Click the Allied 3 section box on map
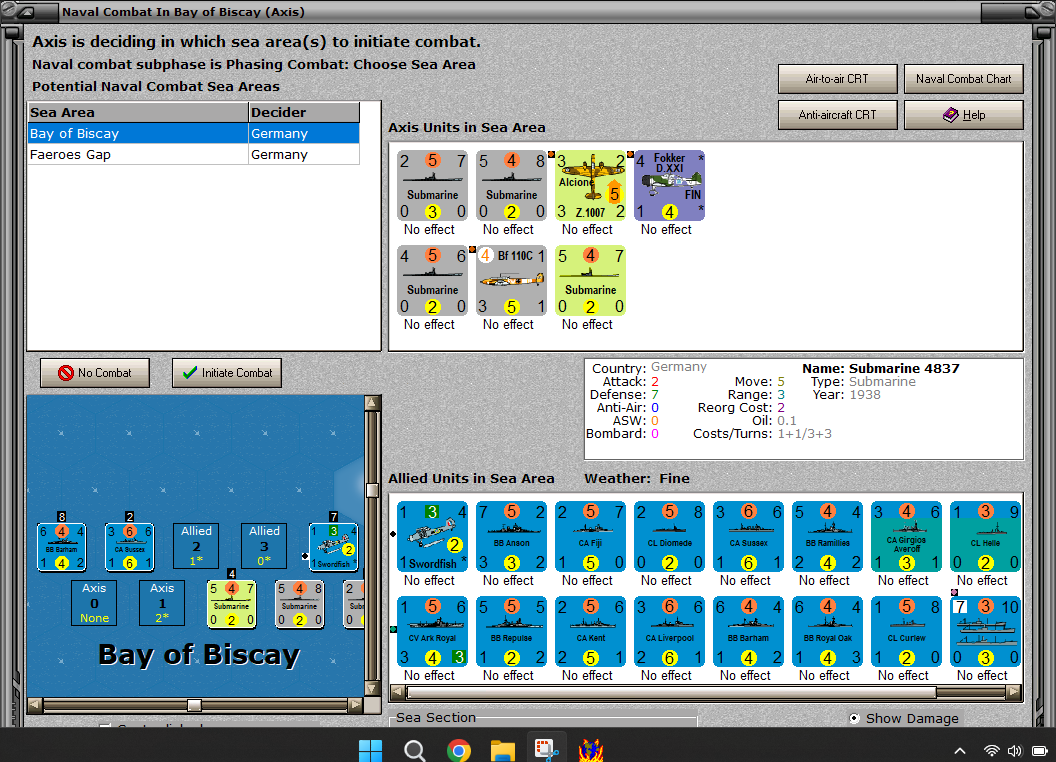 click(x=264, y=546)
